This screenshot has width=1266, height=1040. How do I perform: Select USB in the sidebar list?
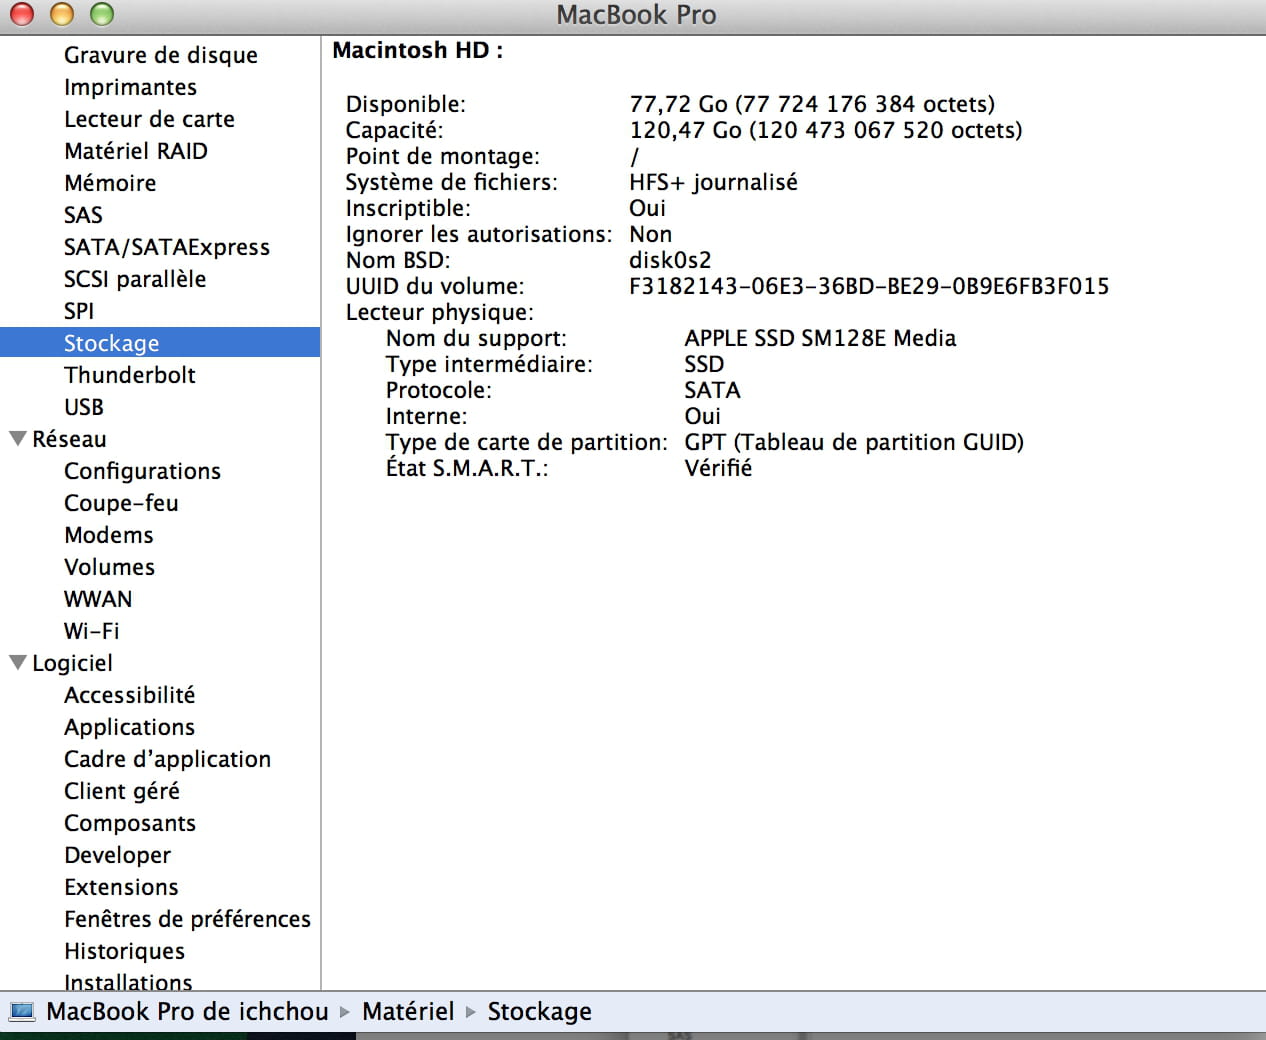[x=84, y=407]
